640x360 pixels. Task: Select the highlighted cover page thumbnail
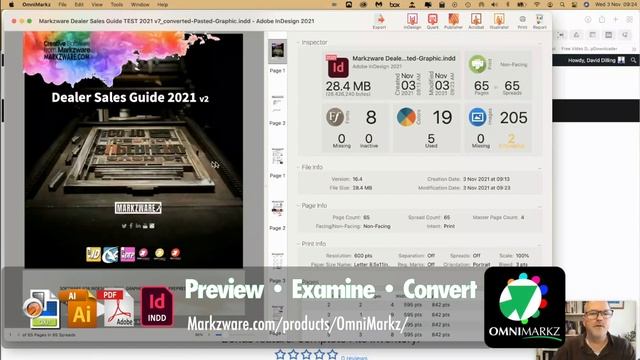[x=278, y=51]
